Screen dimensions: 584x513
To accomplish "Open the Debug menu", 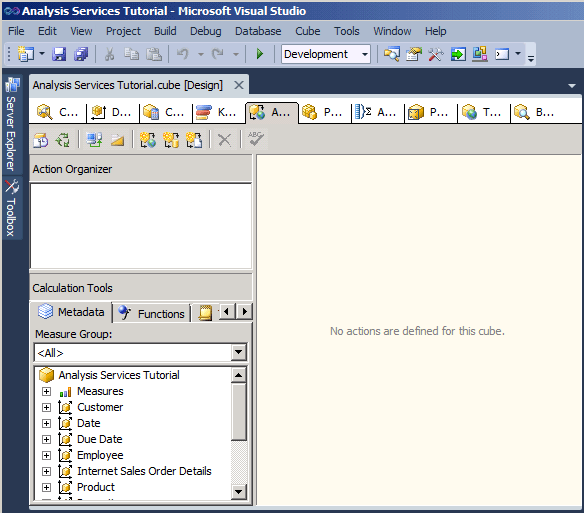I will coord(206,31).
